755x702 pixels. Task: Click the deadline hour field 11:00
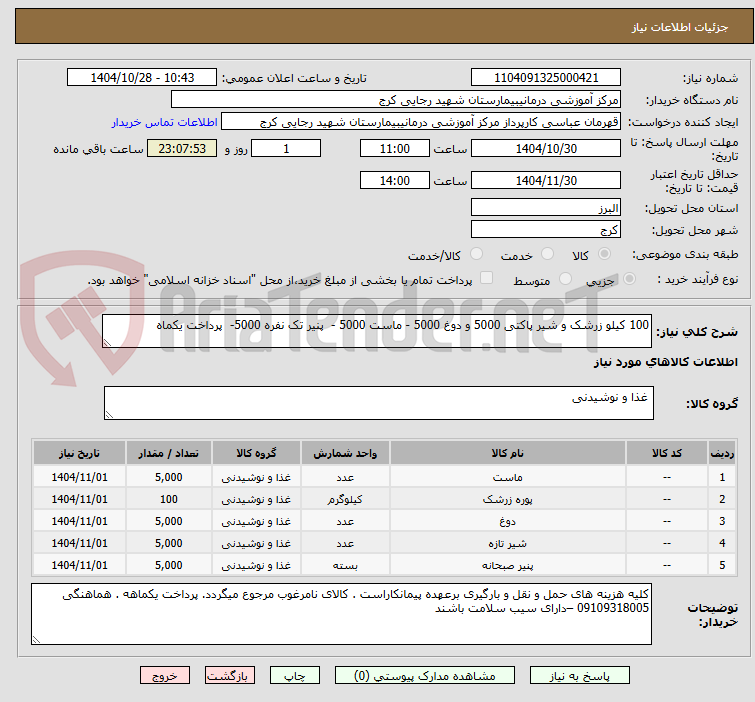394,148
